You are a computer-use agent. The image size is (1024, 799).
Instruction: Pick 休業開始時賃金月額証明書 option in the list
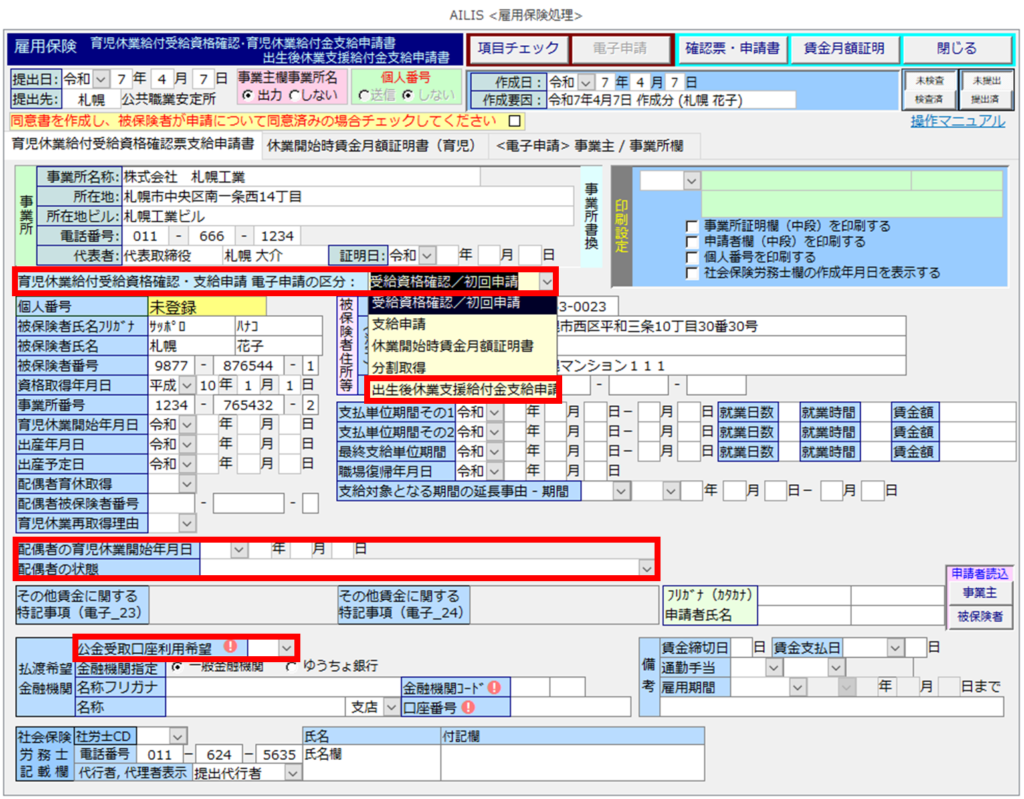452,345
